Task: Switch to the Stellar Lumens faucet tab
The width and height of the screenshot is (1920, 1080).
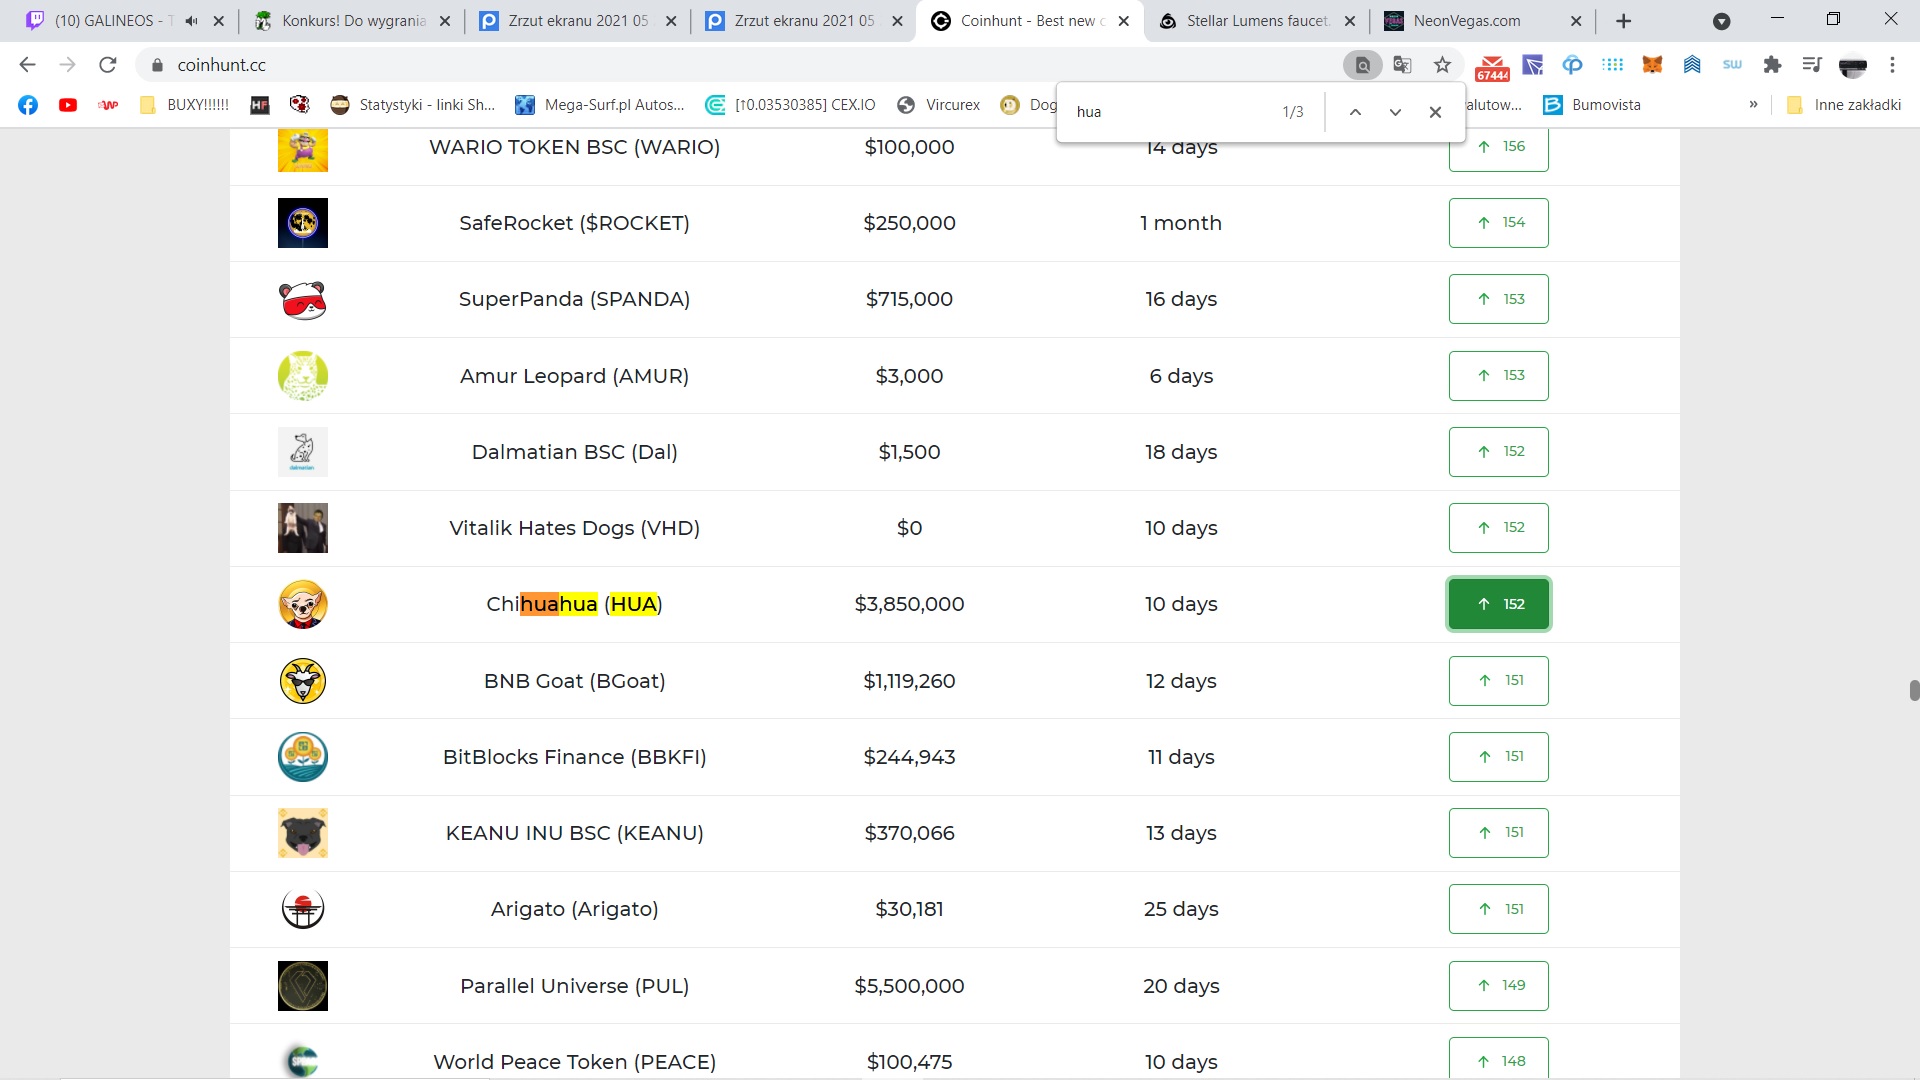Action: tap(1257, 21)
